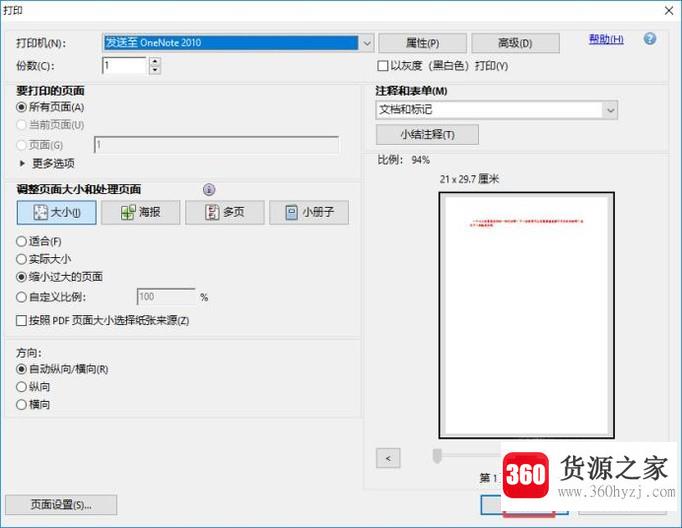
Task: Check 按照 PDF 页面大小选择纸张来源 checkbox
Action: [21, 321]
